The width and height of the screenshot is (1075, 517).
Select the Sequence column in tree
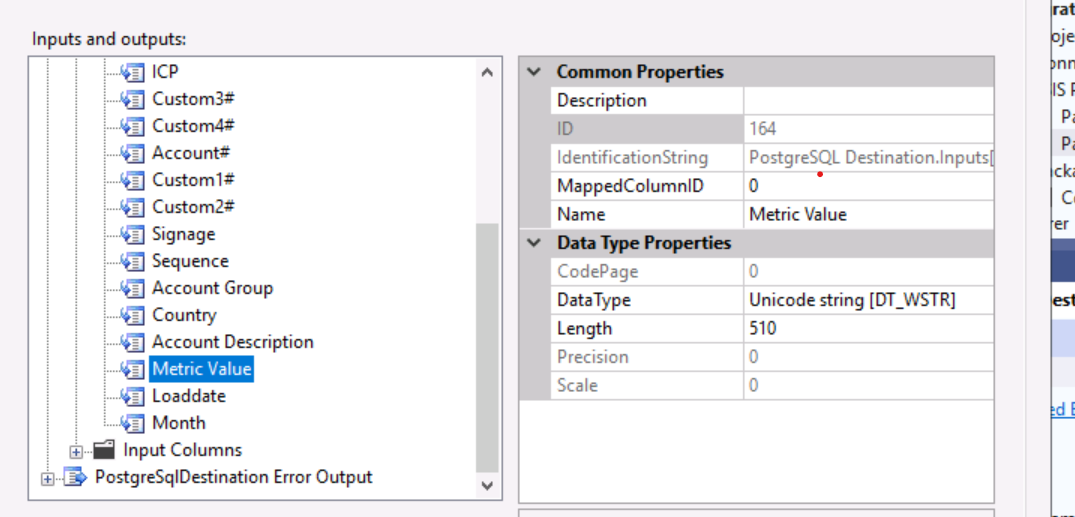click(190, 261)
